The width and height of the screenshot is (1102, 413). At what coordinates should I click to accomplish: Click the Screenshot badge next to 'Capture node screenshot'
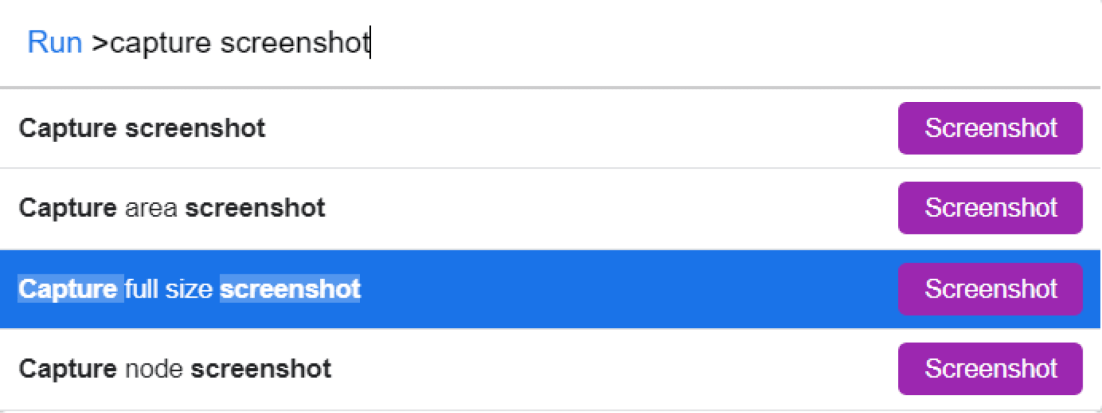pos(990,368)
